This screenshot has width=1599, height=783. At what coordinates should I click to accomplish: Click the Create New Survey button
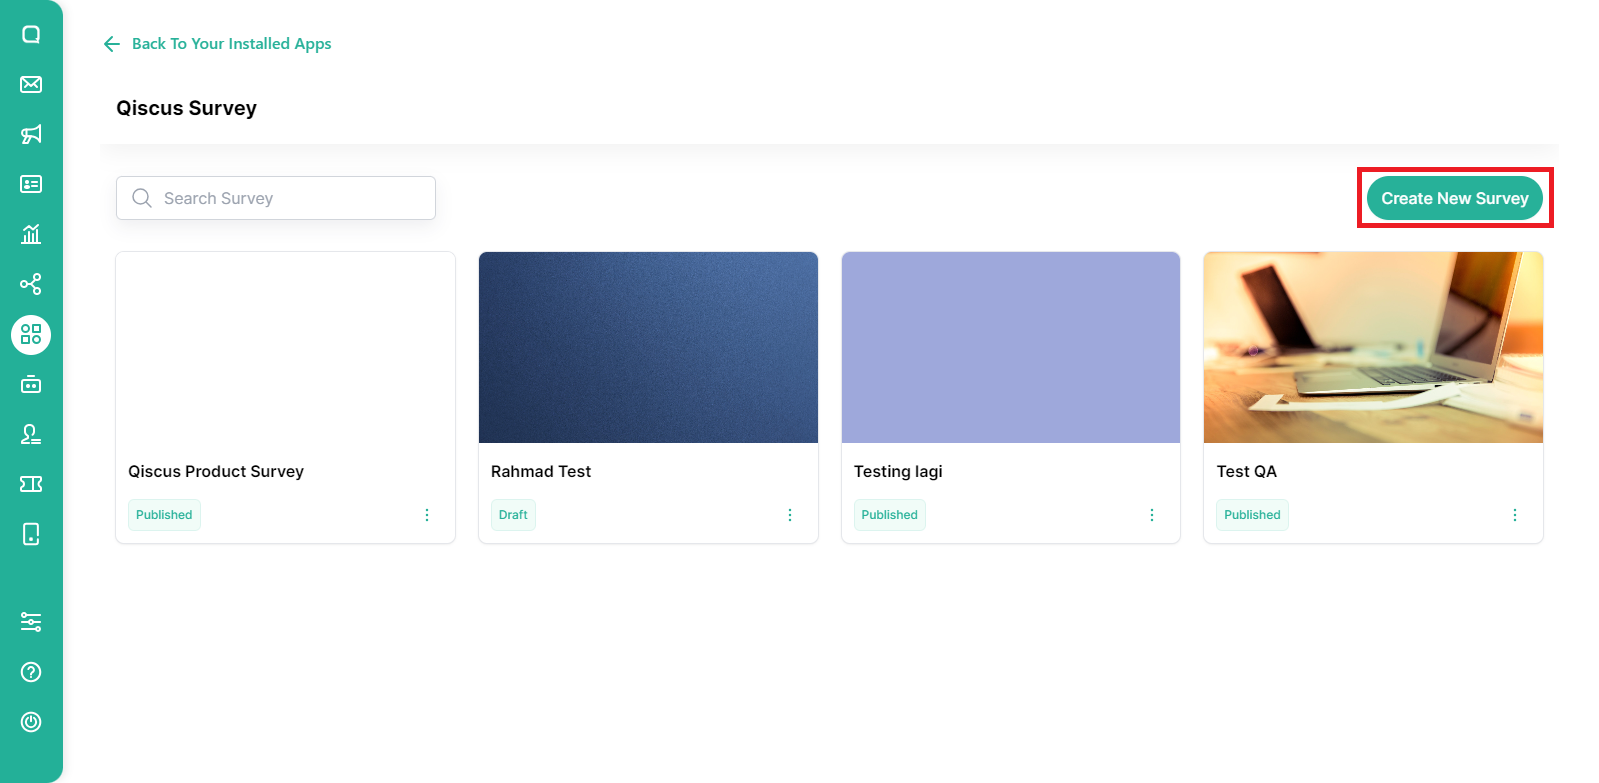coord(1455,198)
